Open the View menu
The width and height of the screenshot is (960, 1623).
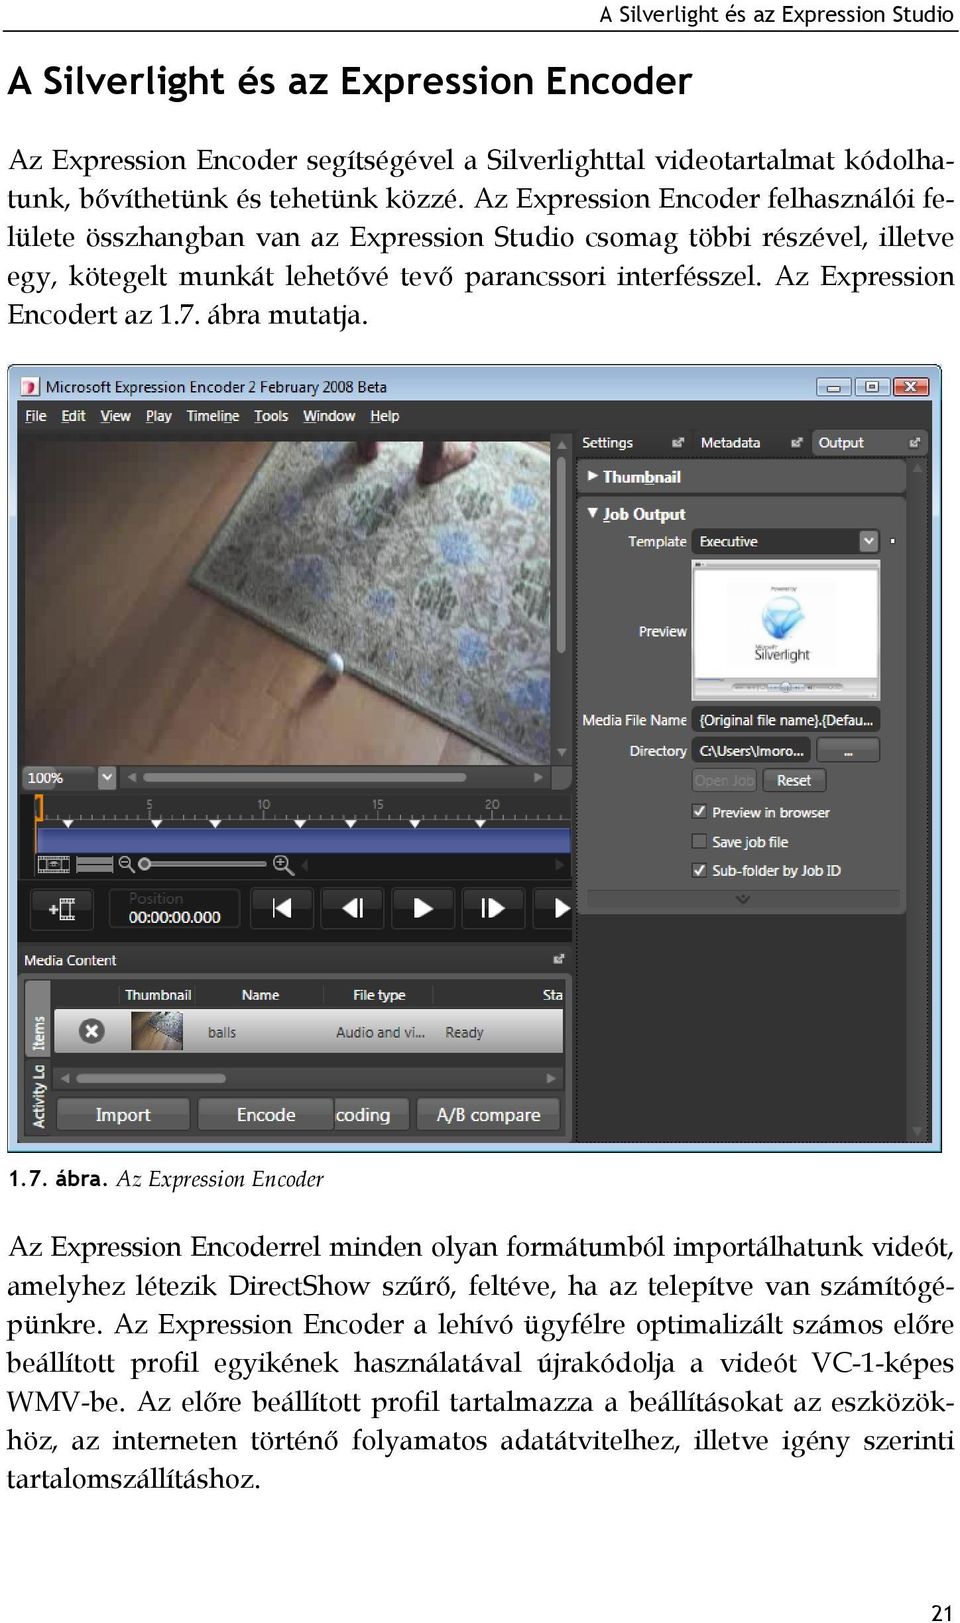[115, 416]
